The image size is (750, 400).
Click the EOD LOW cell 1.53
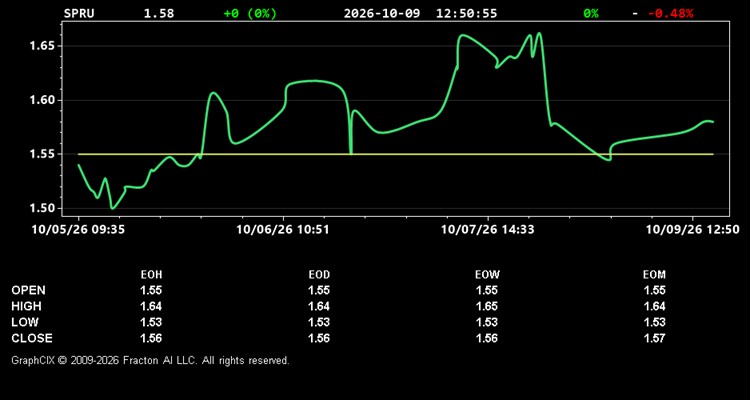pos(319,322)
